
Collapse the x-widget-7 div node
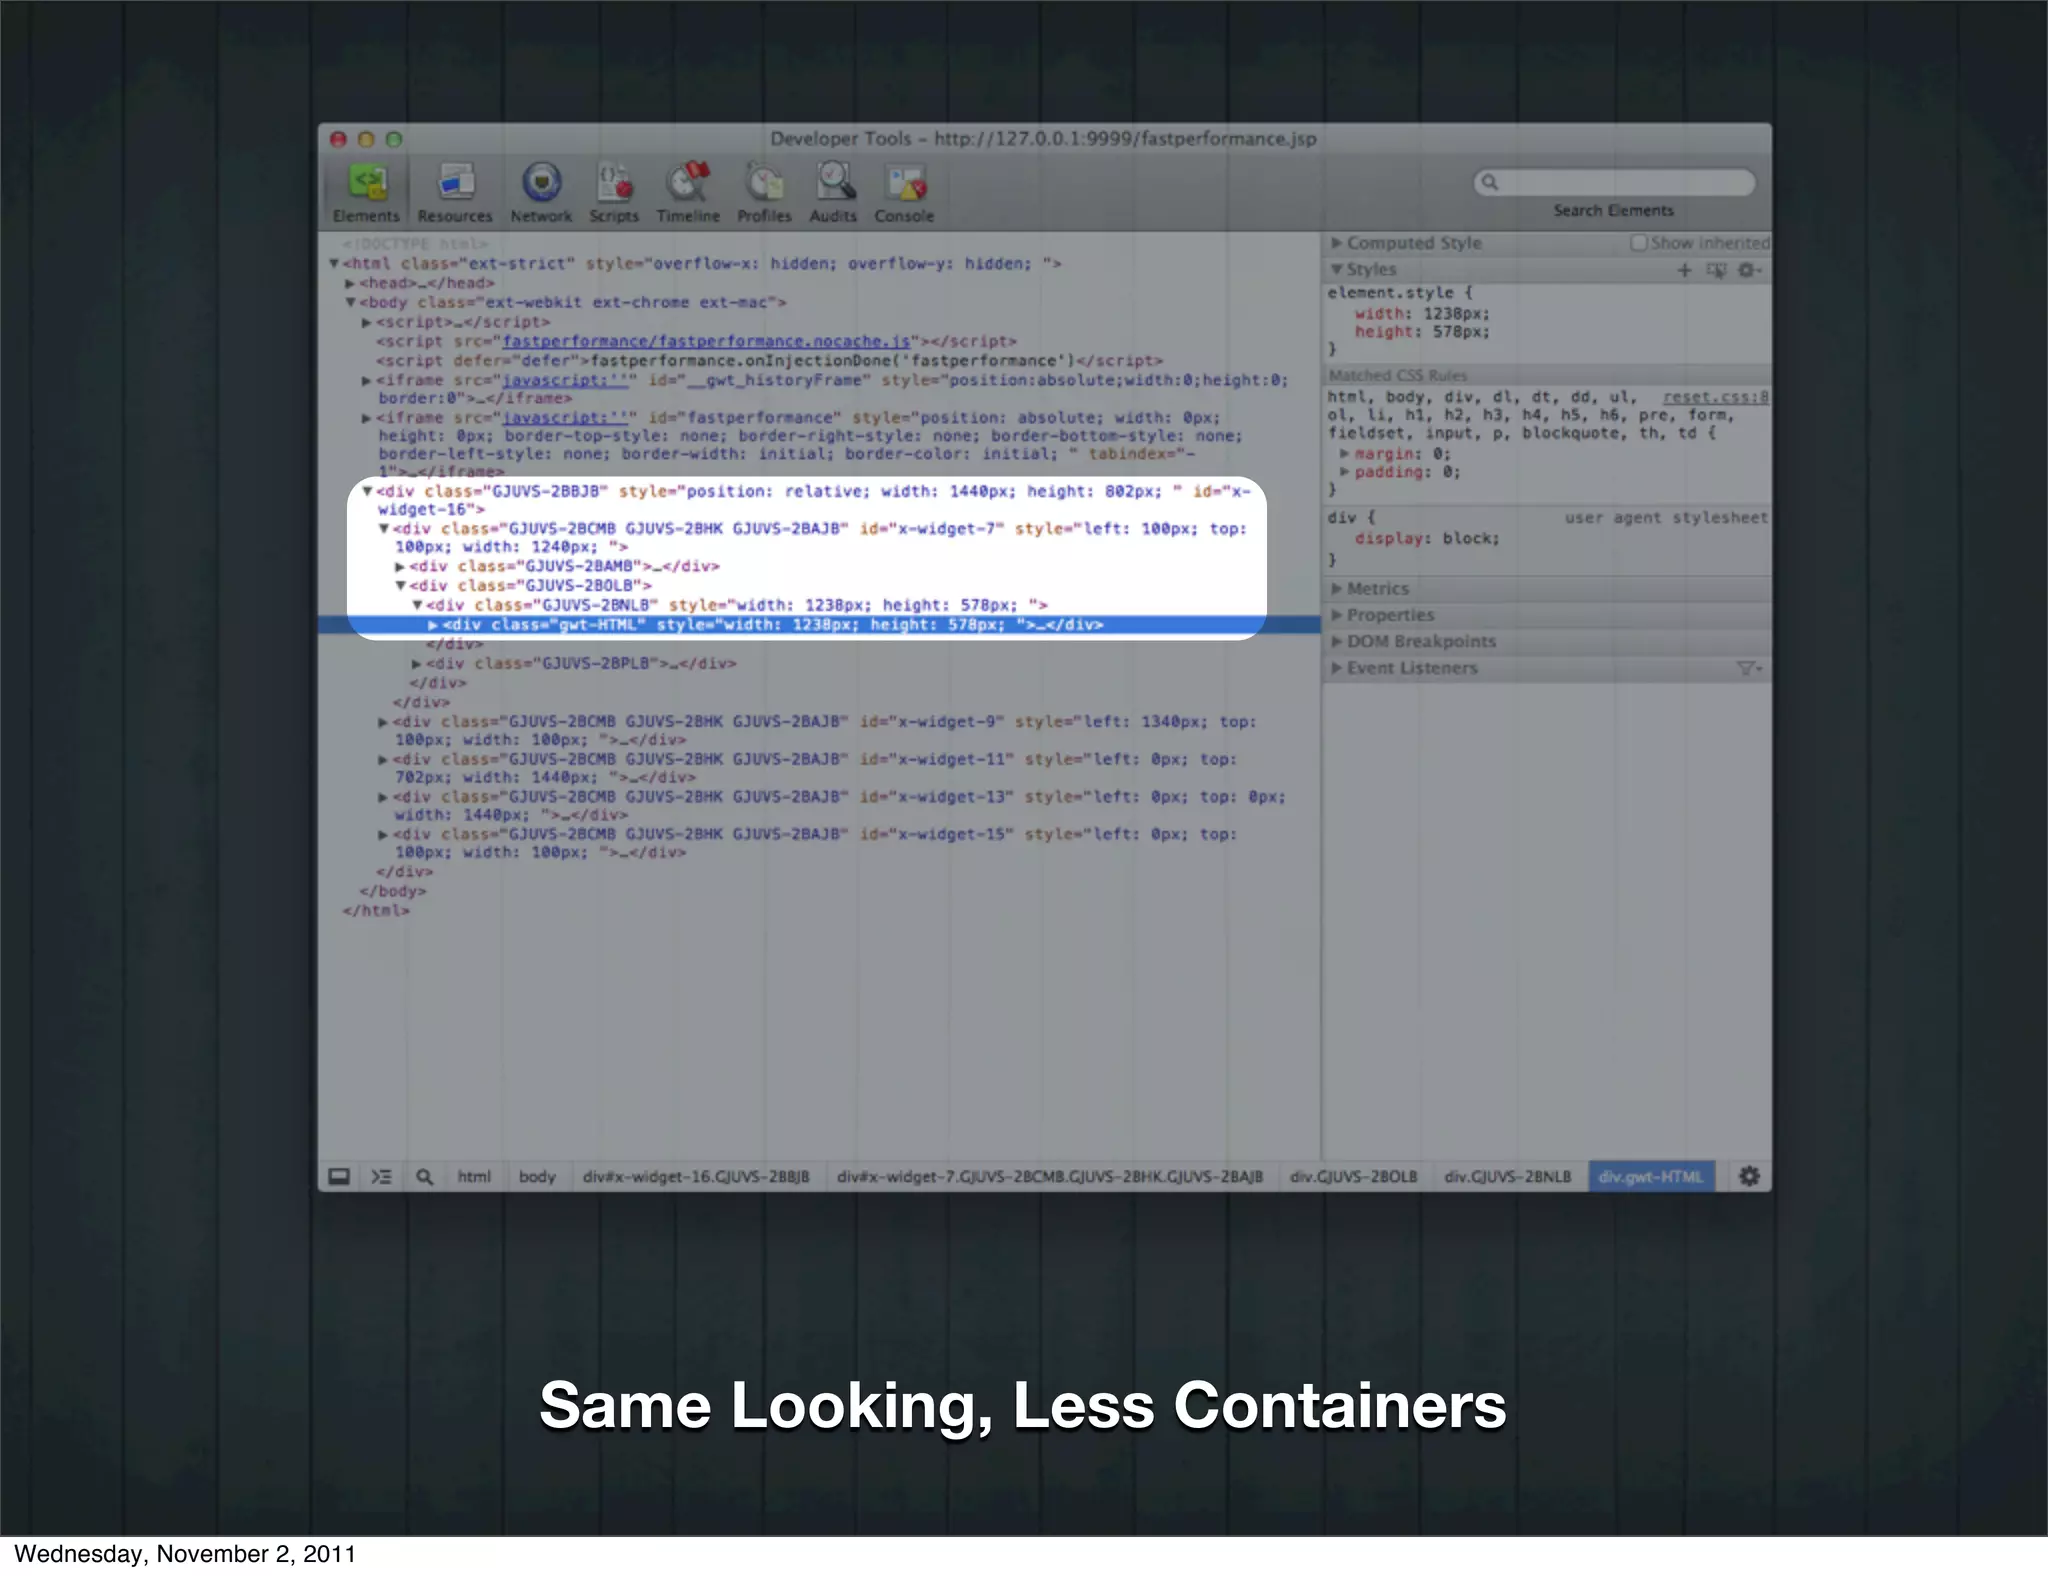coord(384,528)
